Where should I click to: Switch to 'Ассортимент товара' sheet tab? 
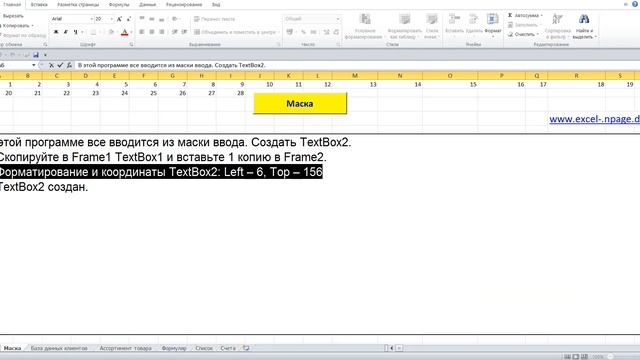[125, 348]
